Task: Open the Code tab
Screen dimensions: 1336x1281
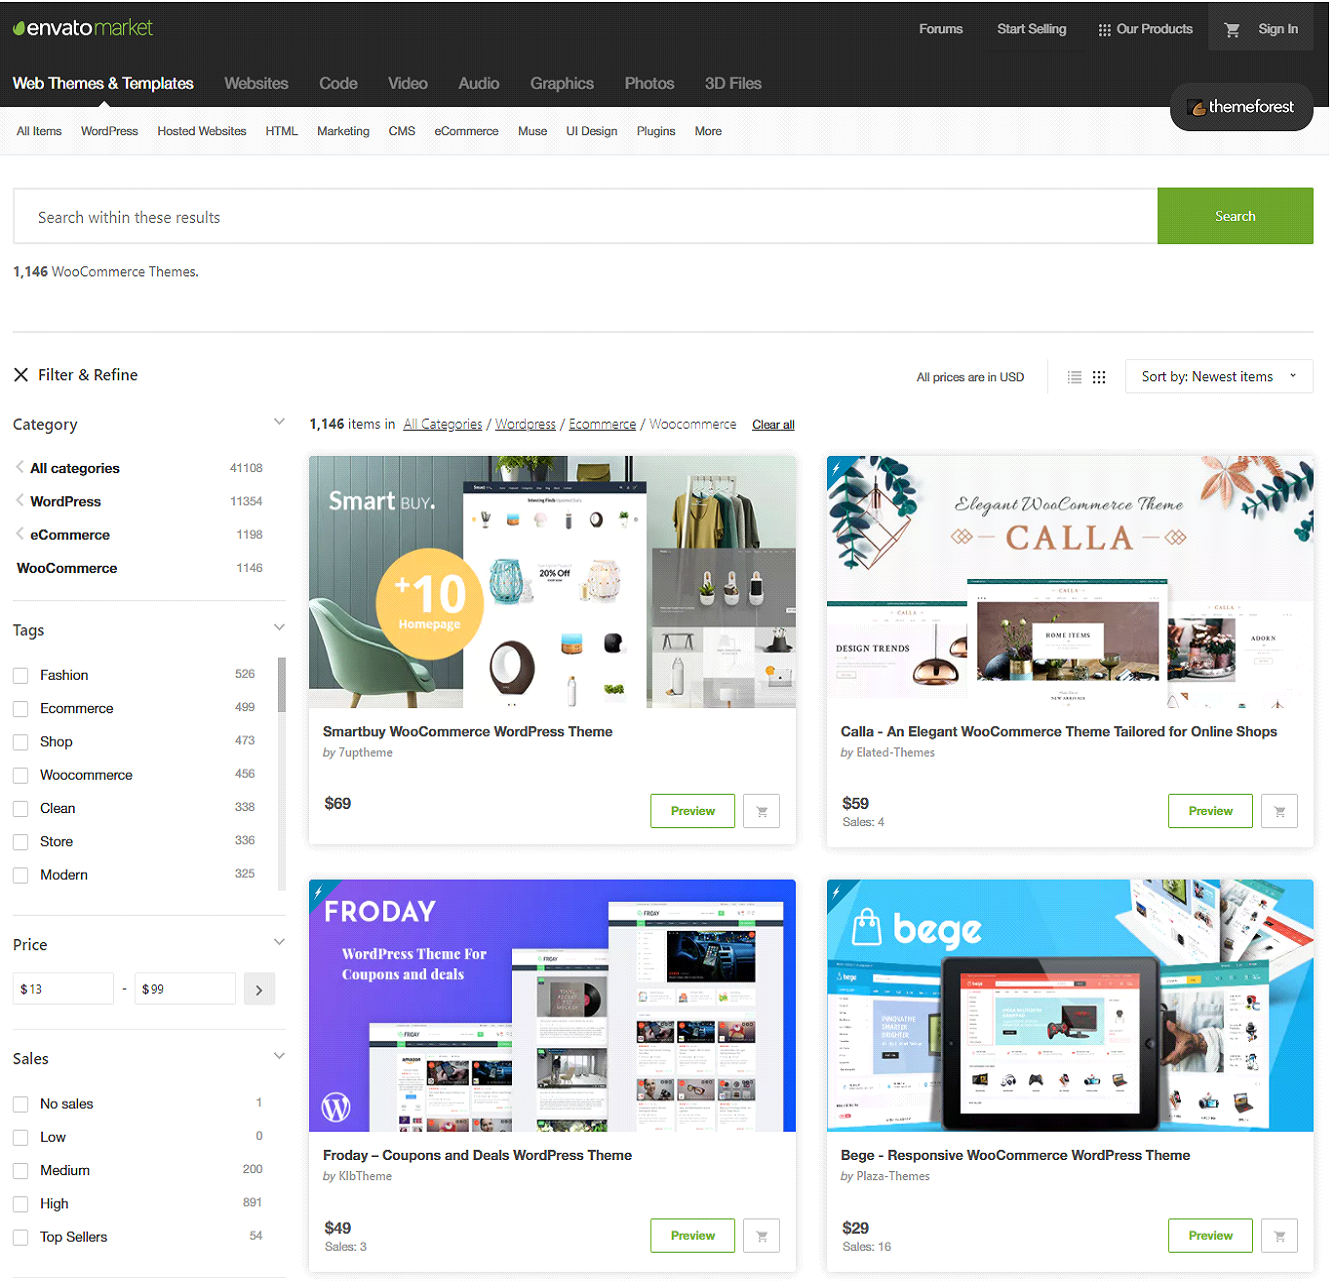Action: pyautogui.click(x=340, y=84)
